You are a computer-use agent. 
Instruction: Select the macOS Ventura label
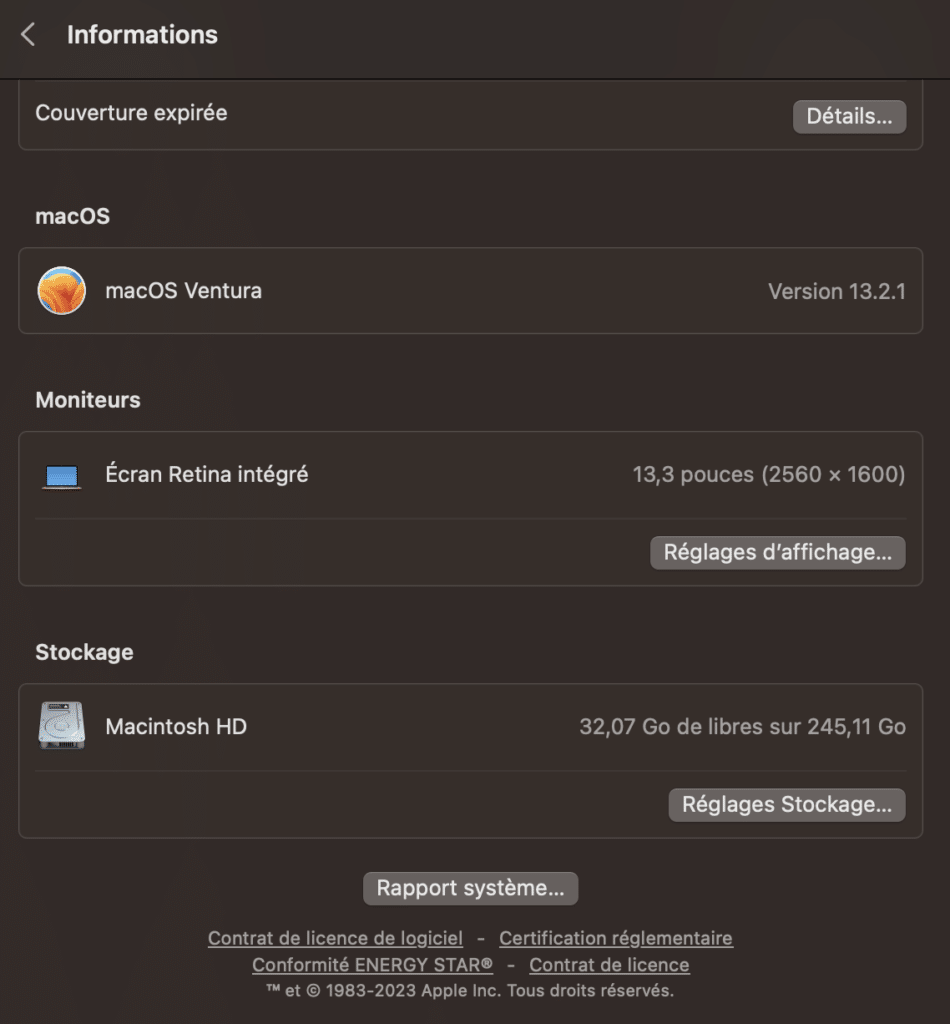click(183, 291)
